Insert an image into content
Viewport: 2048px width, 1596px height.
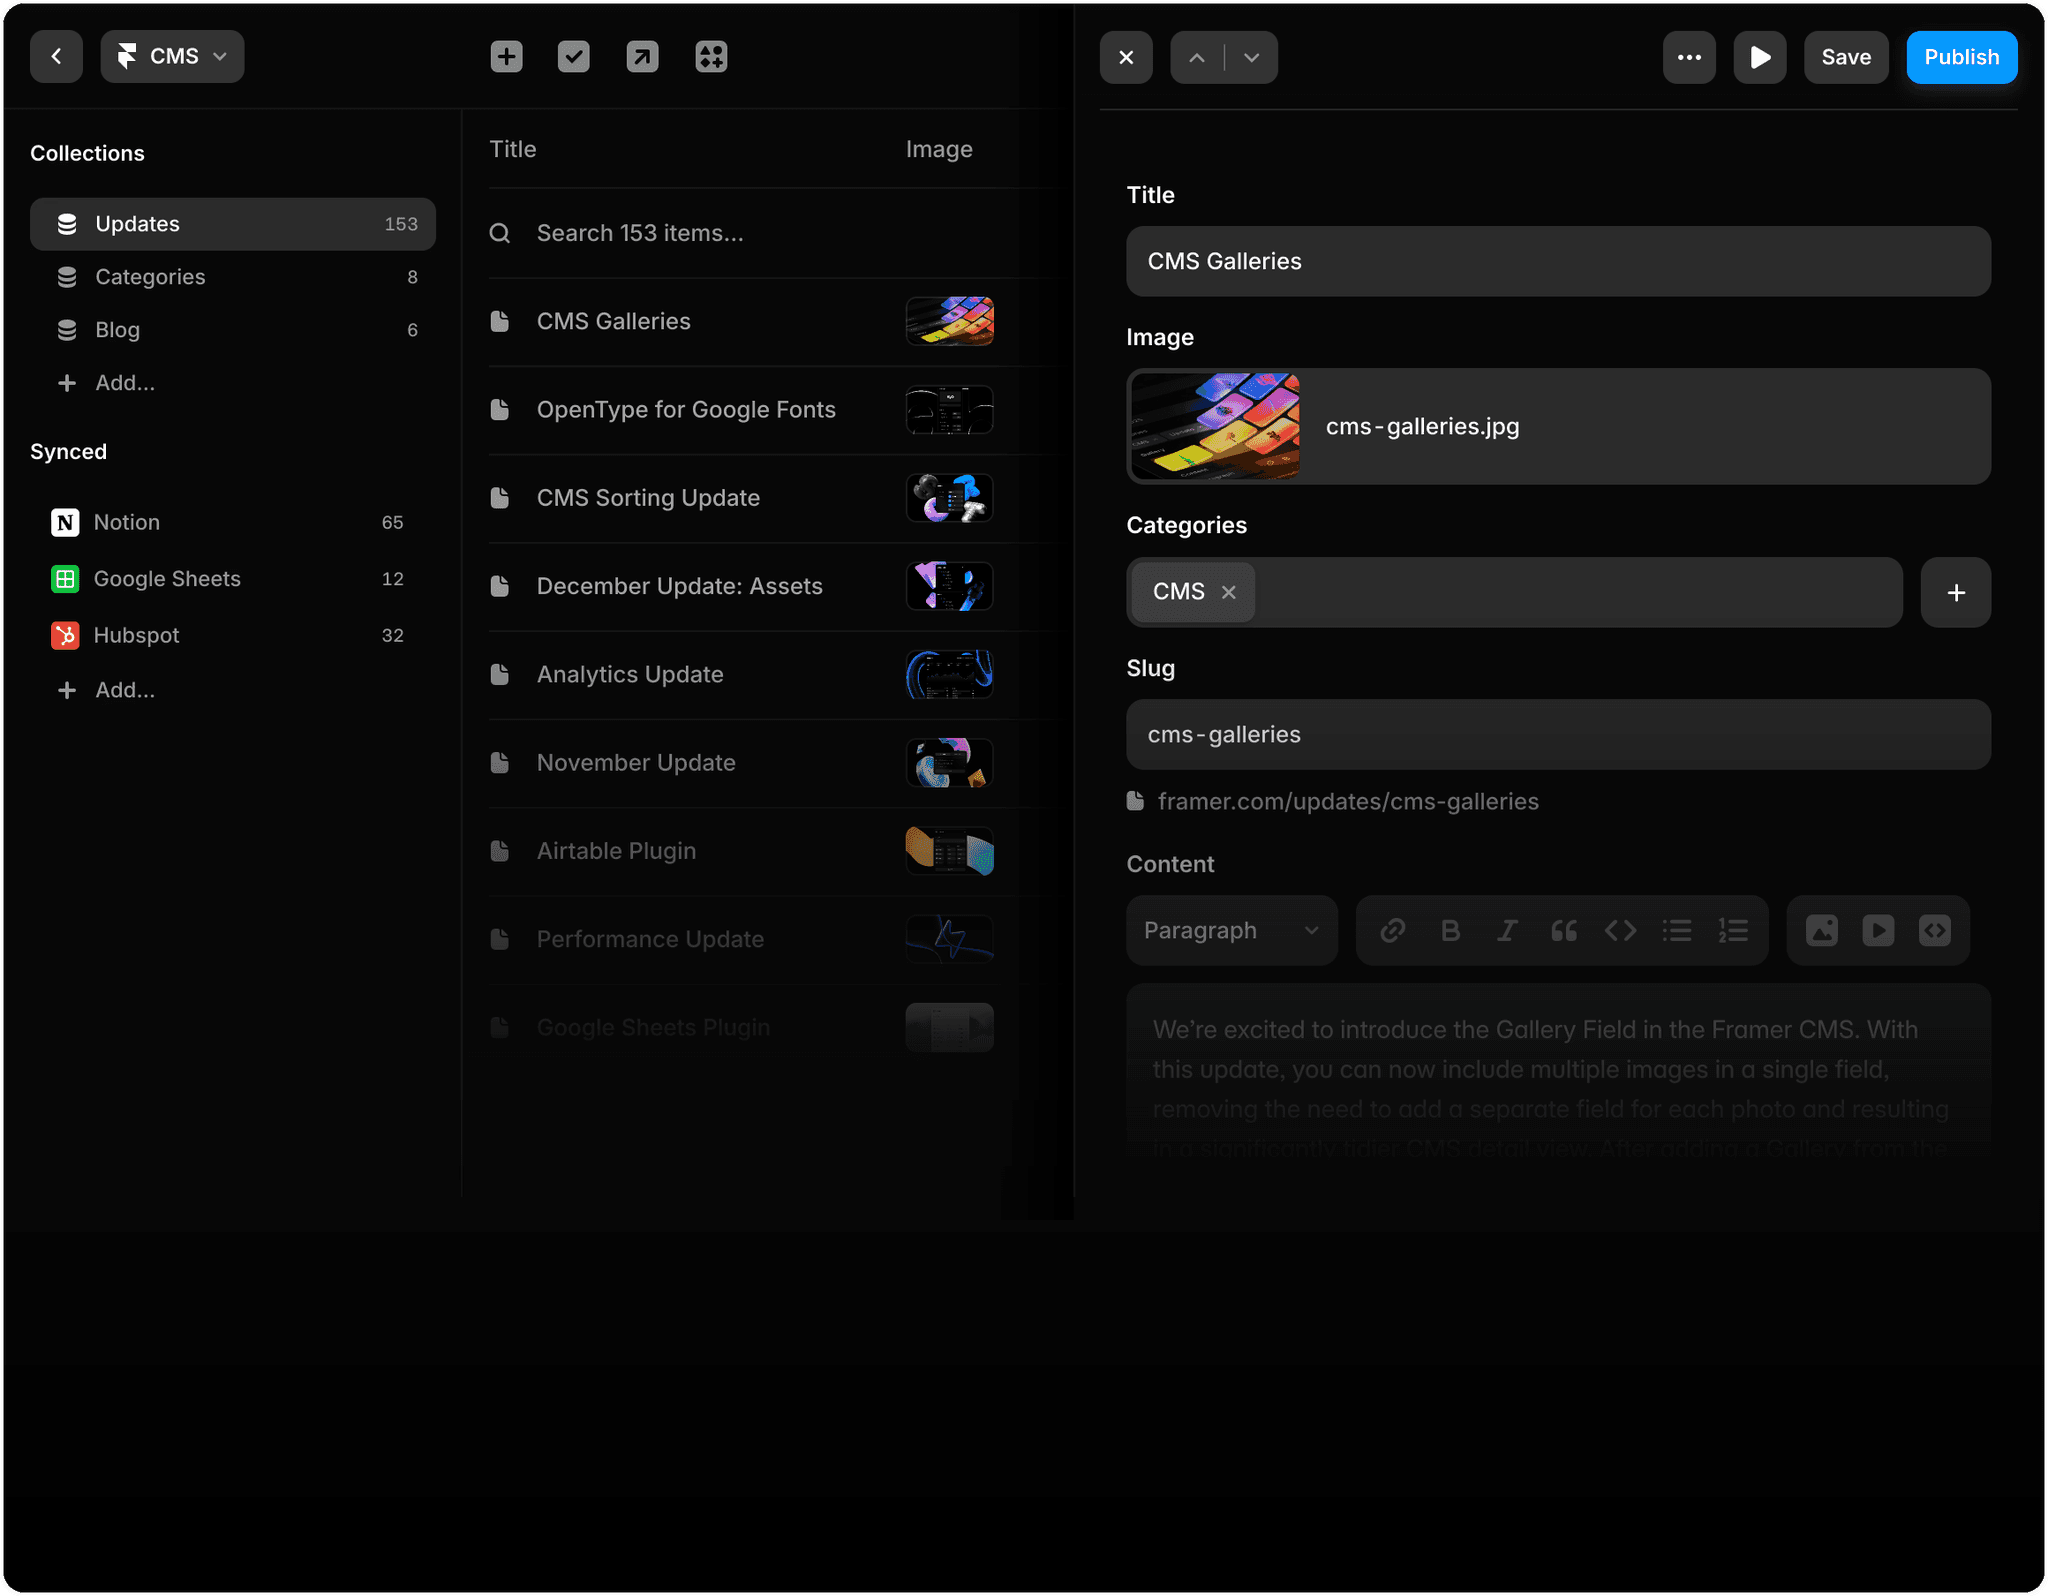(1822, 931)
